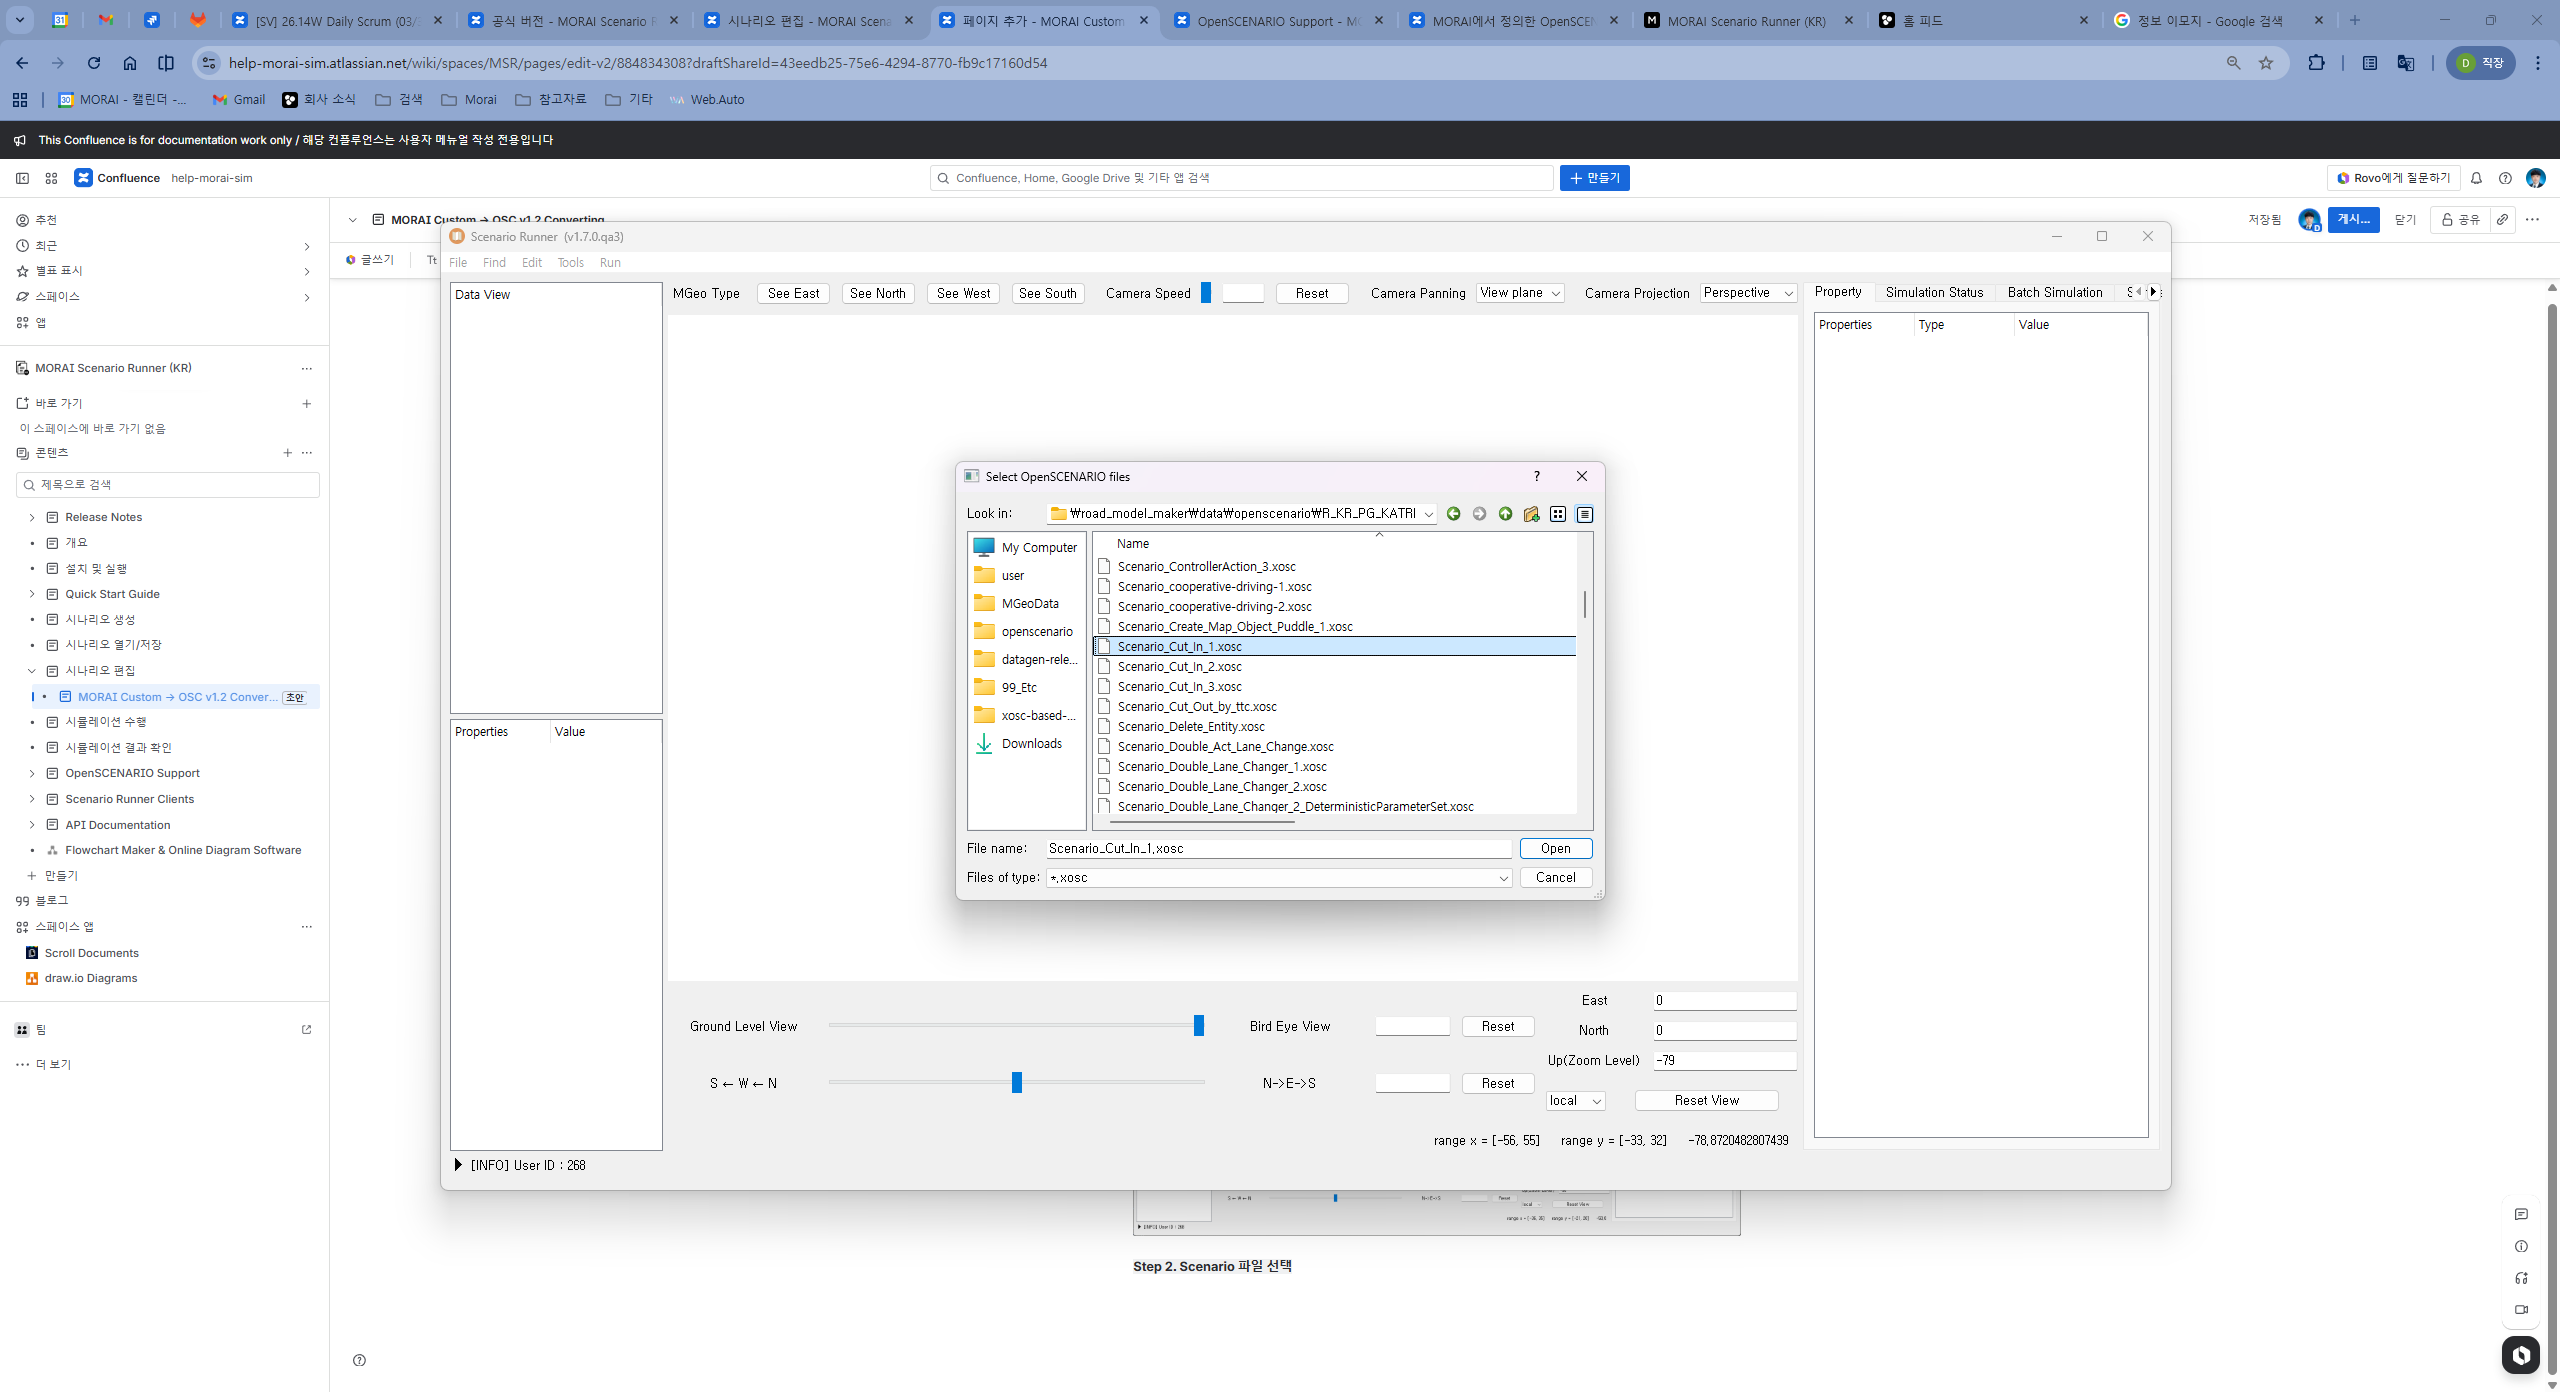Go to parent directory with up arrow
Screen dimensions: 2560x1392
tap(1505, 514)
